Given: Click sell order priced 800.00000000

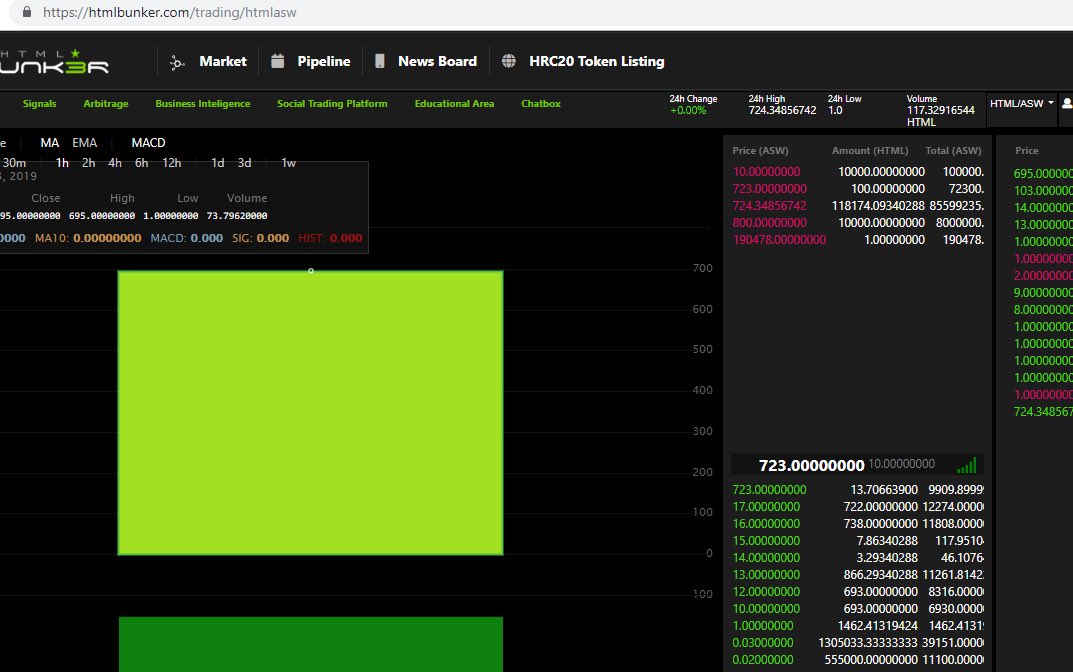Looking at the screenshot, I should point(858,223).
